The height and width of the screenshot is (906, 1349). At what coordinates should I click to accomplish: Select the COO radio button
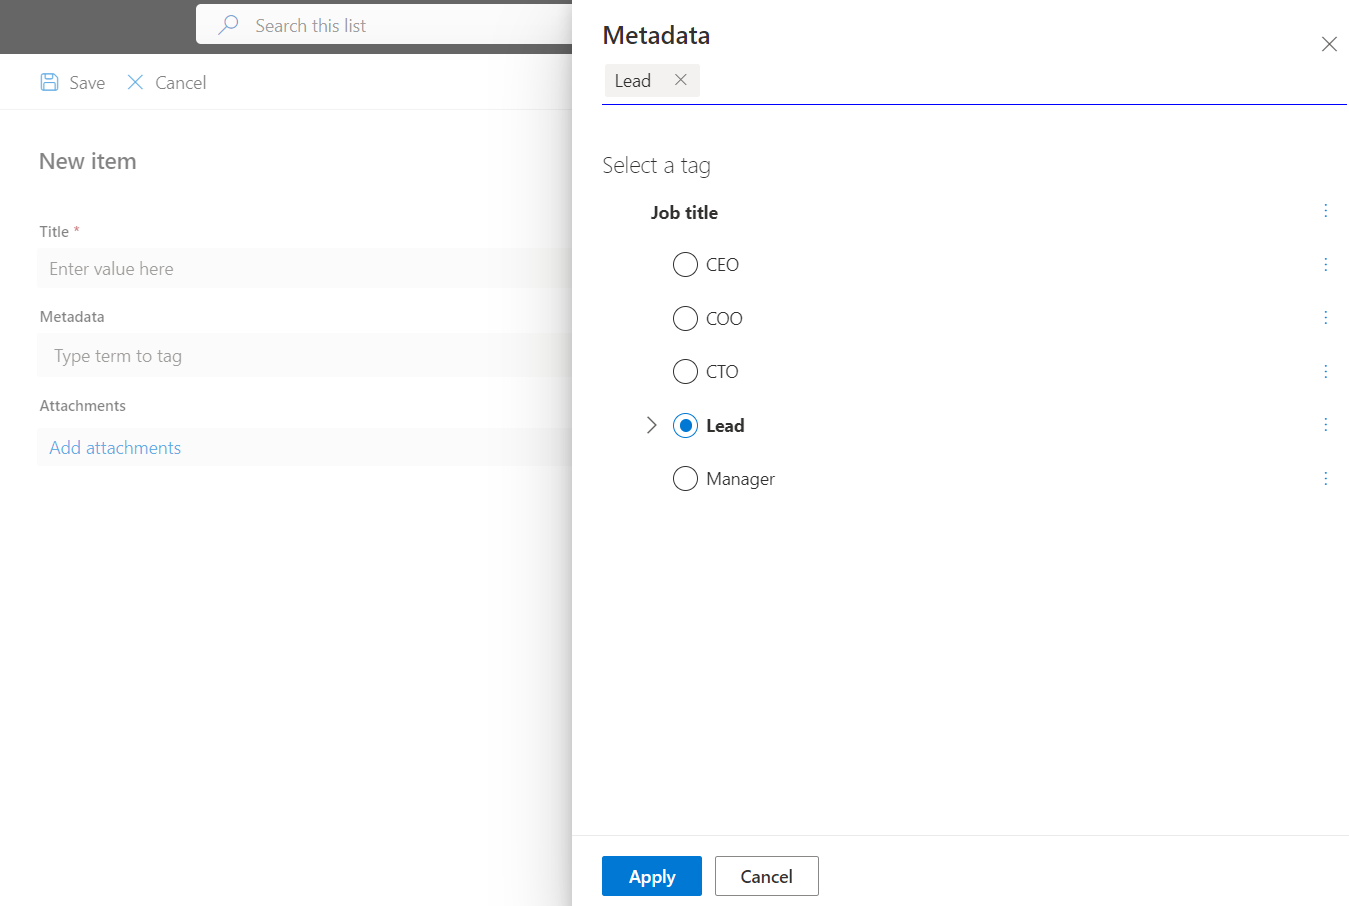(x=685, y=318)
